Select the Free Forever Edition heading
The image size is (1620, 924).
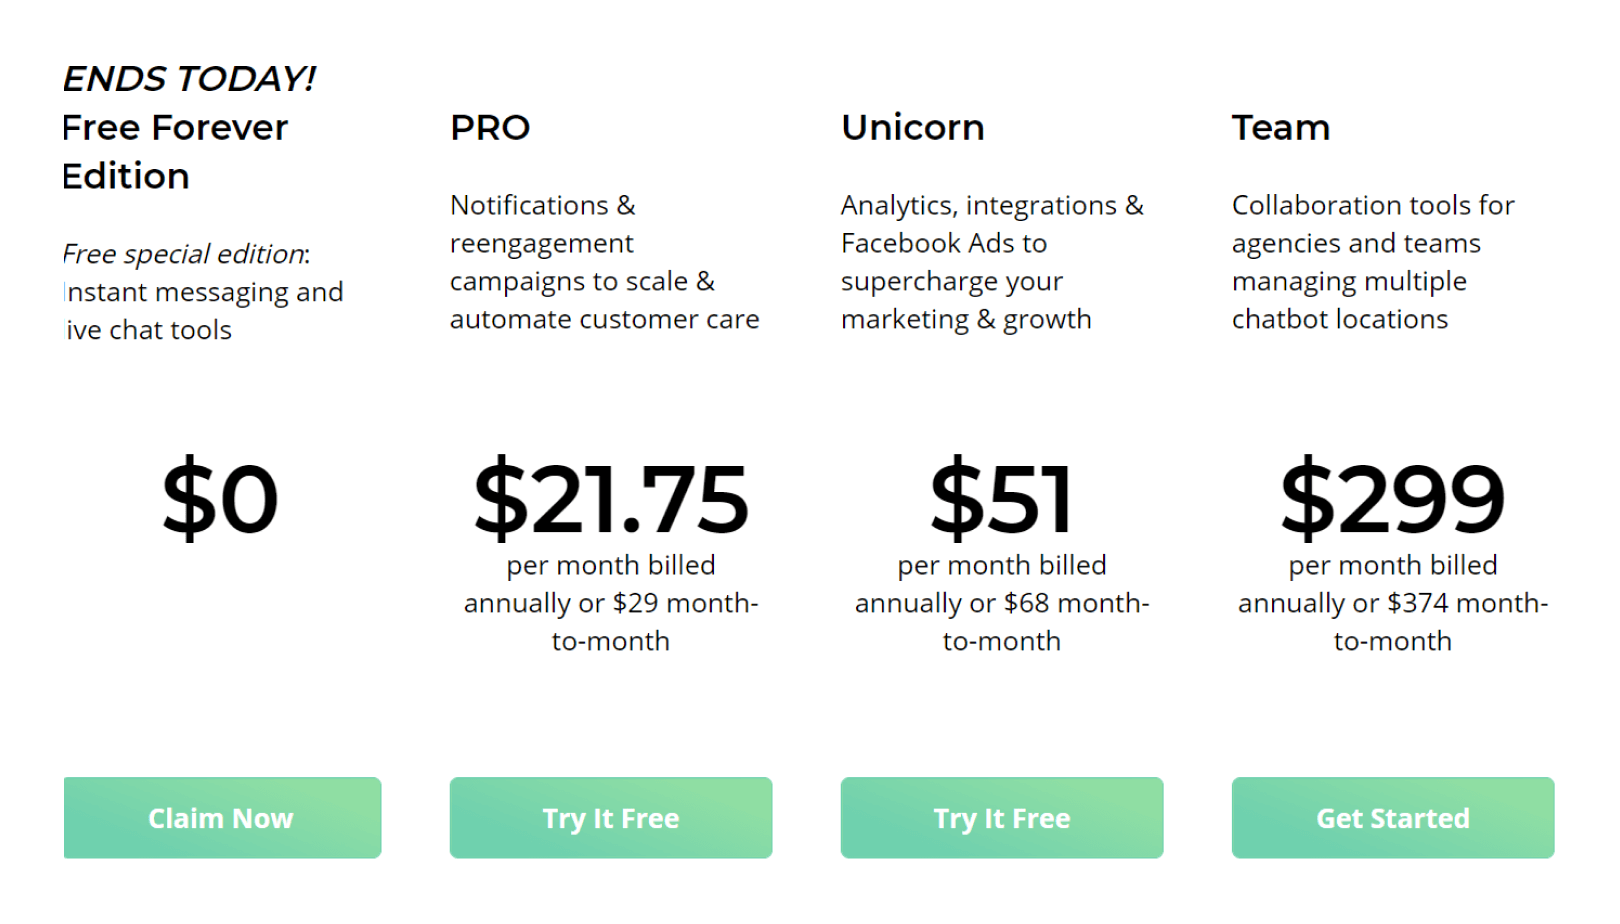click(175, 152)
